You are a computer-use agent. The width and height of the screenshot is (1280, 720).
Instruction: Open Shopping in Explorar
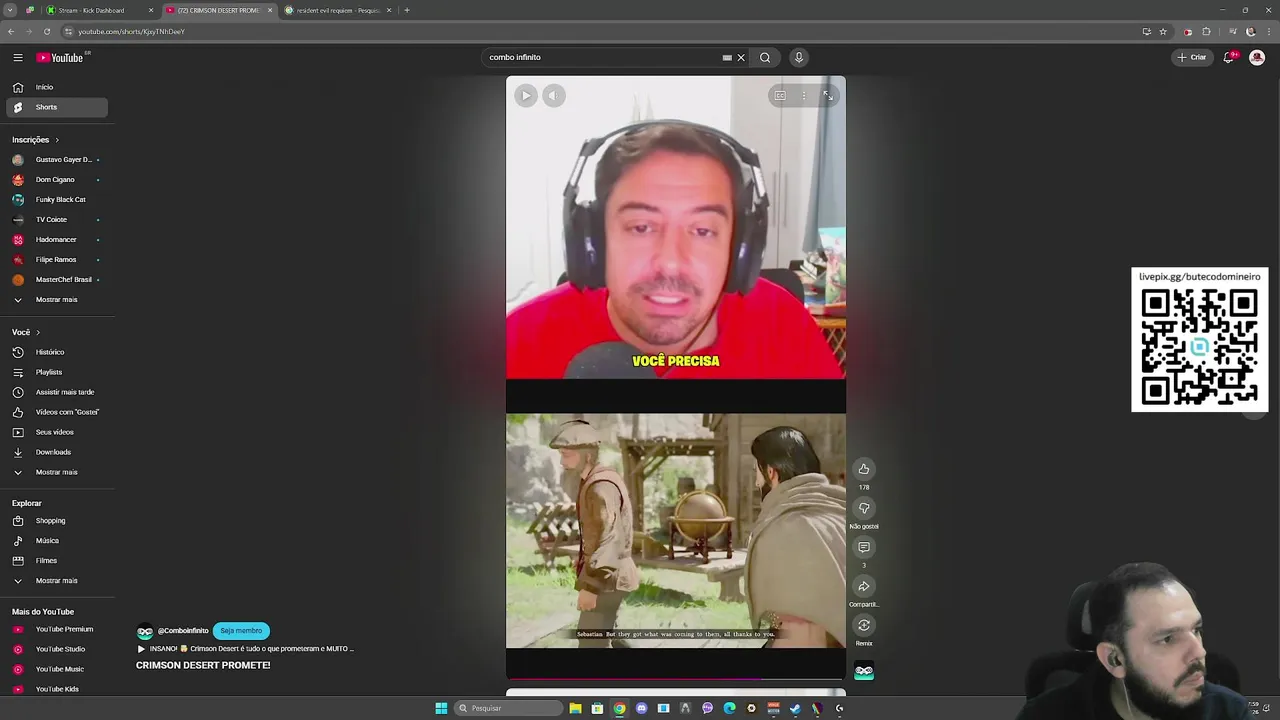point(58,521)
